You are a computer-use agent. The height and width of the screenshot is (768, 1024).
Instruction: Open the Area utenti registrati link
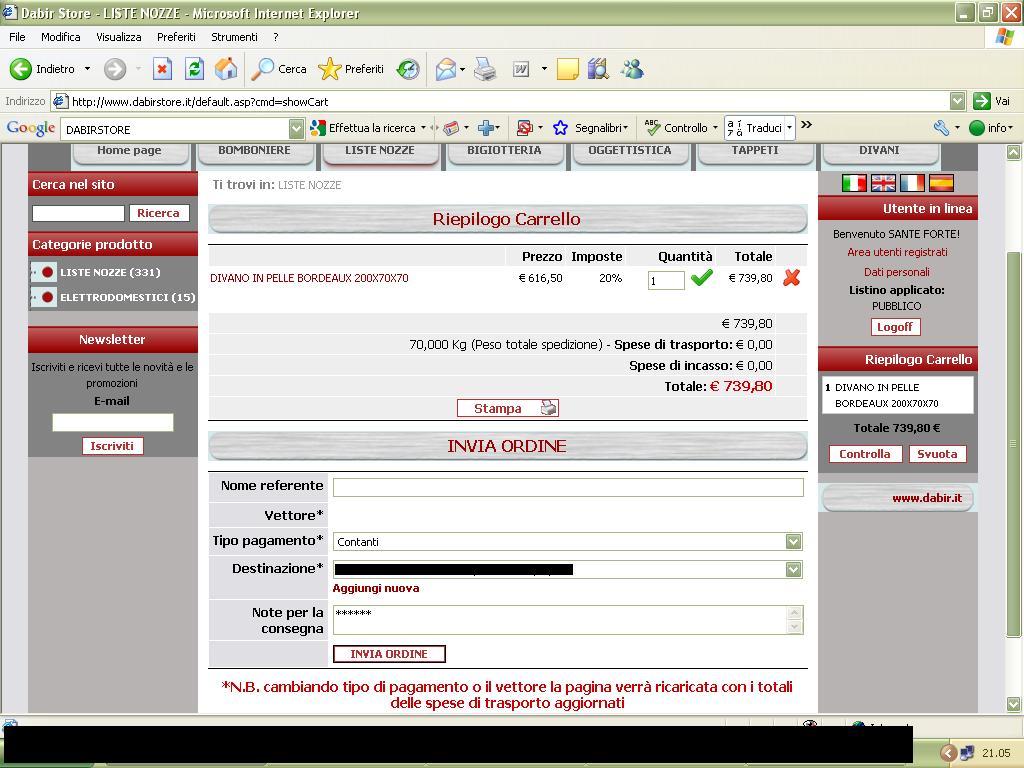(897, 252)
